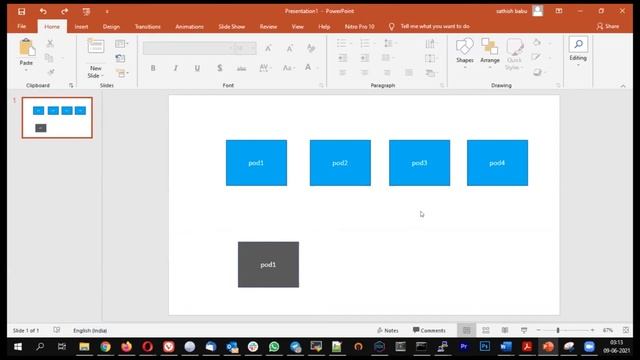Open the font name combo box
The image size is (640, 360).
point(186,48)
